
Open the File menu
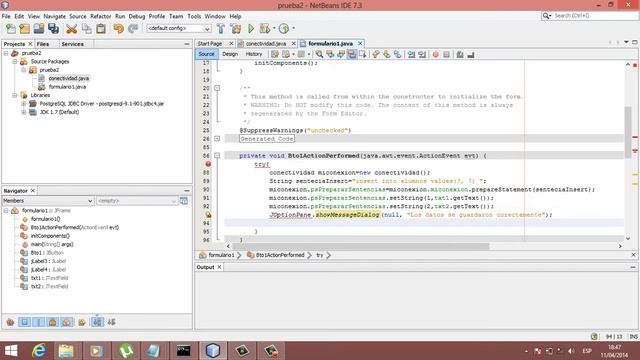coord(6,16)
